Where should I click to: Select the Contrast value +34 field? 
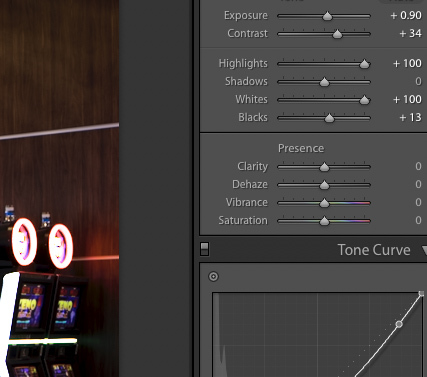pyautogui.click(x=410, y=33)
